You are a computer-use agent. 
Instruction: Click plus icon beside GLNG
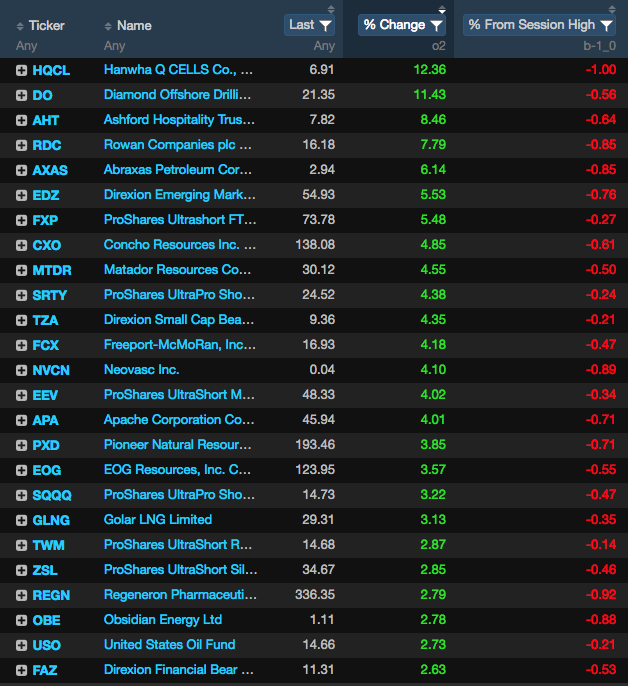pos(21,520)
